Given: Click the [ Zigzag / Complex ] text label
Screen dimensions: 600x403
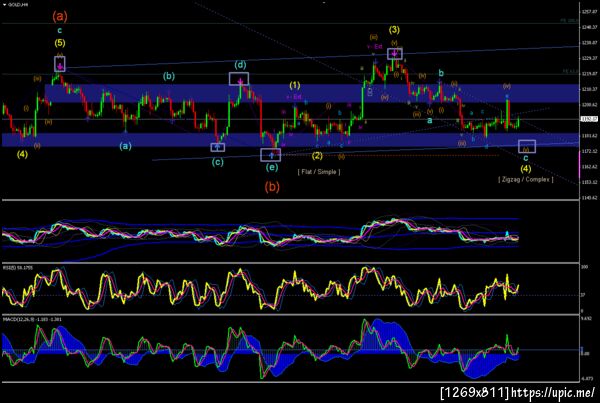Looking at the screenshot, I should pos(525,179).
